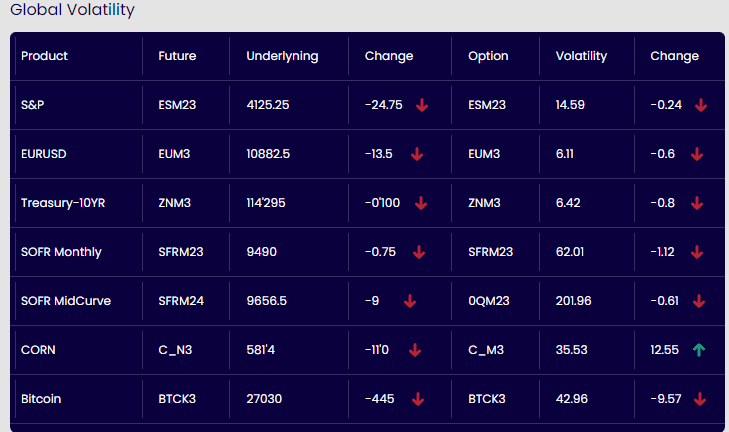Click the red down arrow for S&P underlying change
Viewport: 729px width, 432px height.
[x=421, y=105]
